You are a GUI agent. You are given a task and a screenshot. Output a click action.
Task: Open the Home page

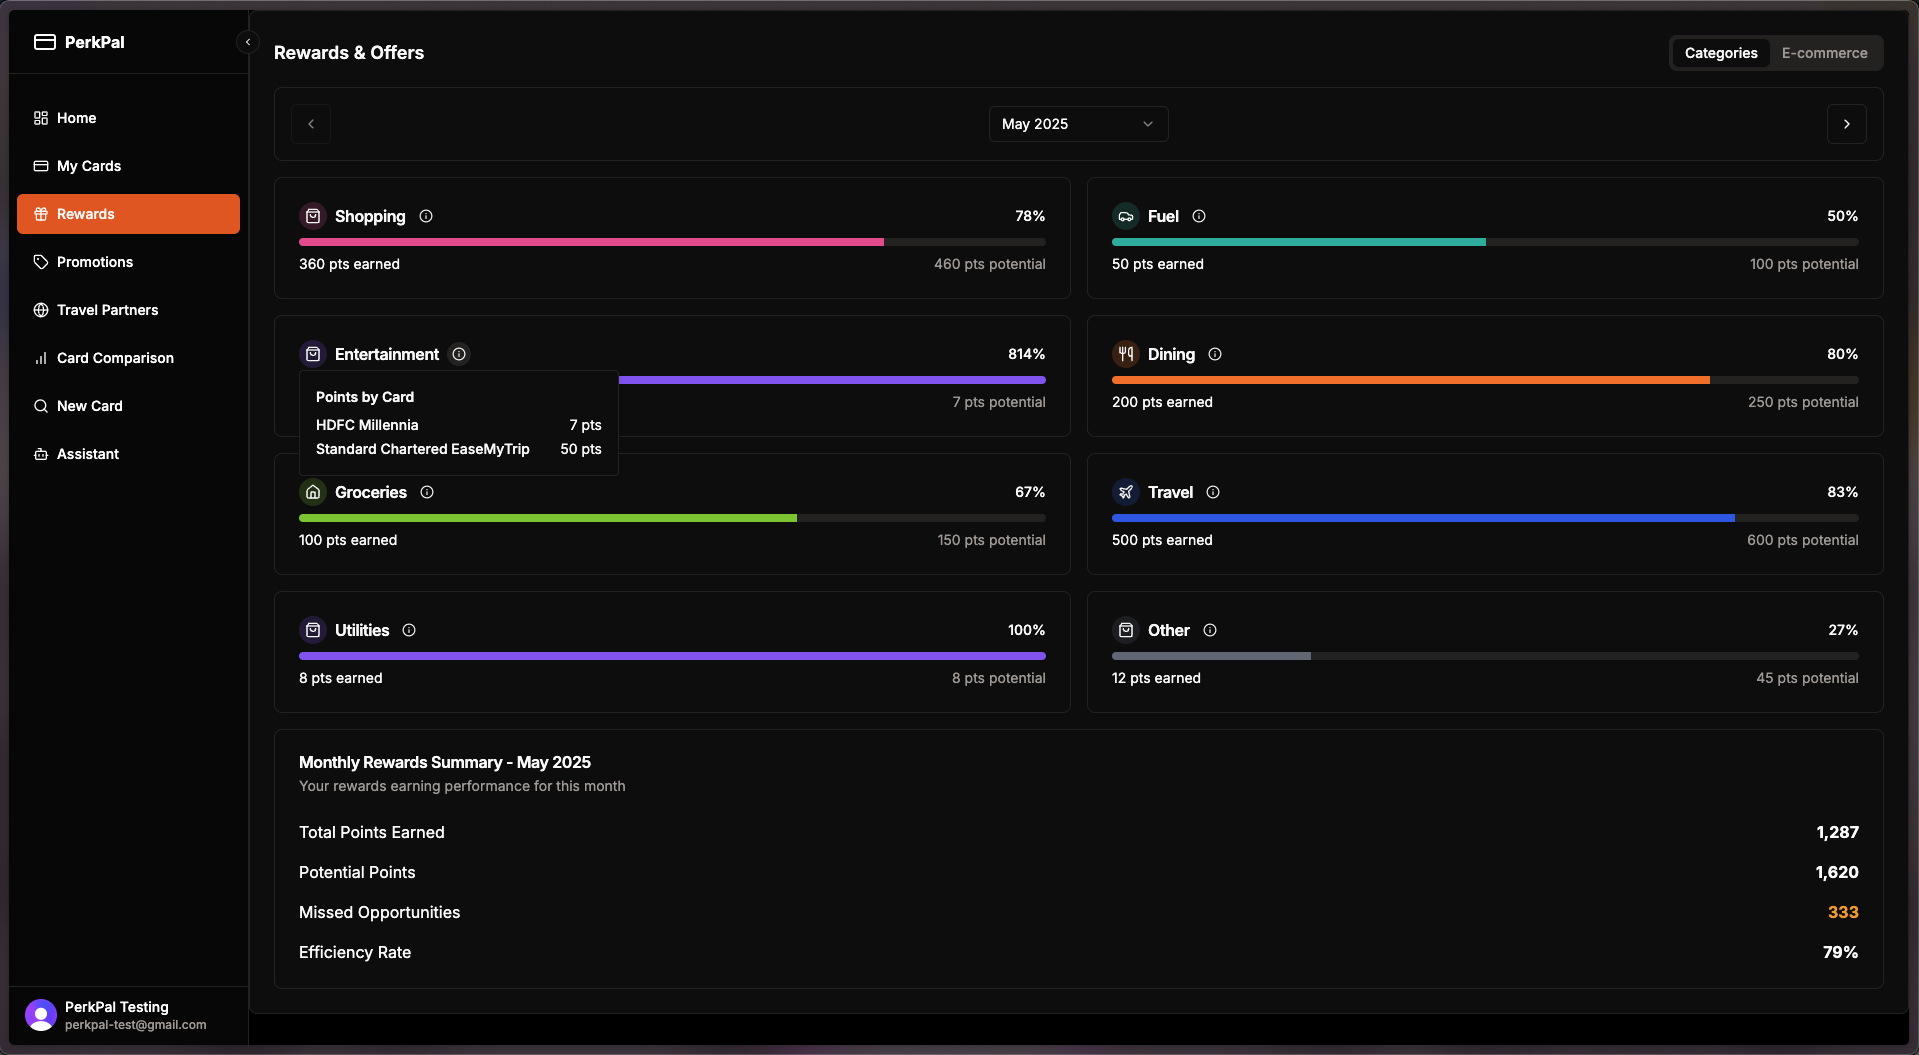(x=128, y=118)
